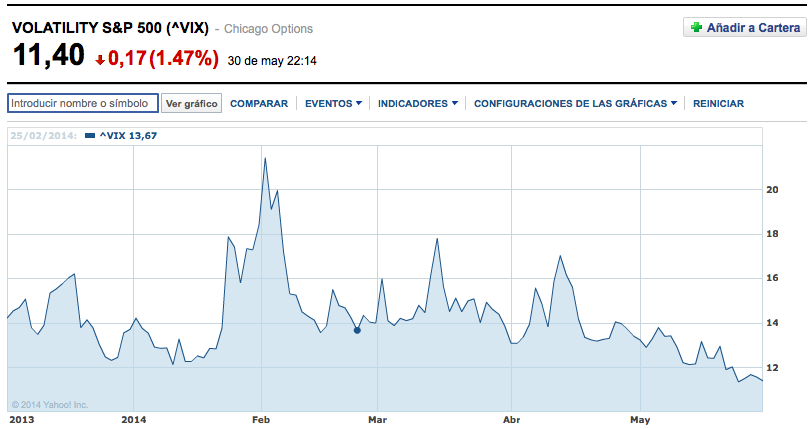Click the 2013 label on the time axis

point(22,420)
